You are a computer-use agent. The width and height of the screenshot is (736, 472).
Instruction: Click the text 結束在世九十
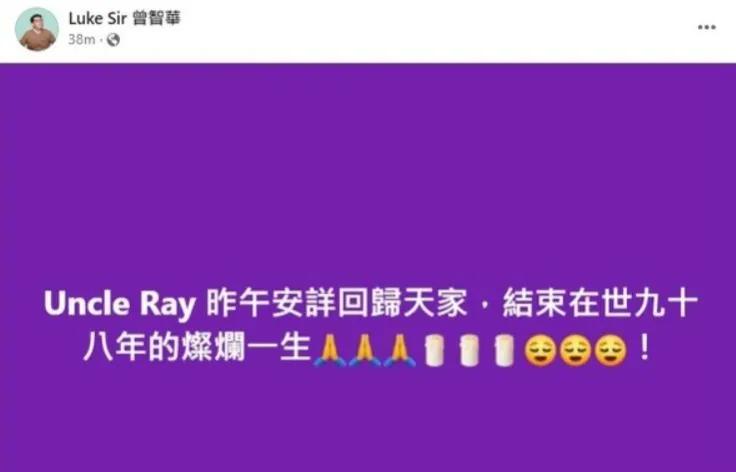pos(600,304)
